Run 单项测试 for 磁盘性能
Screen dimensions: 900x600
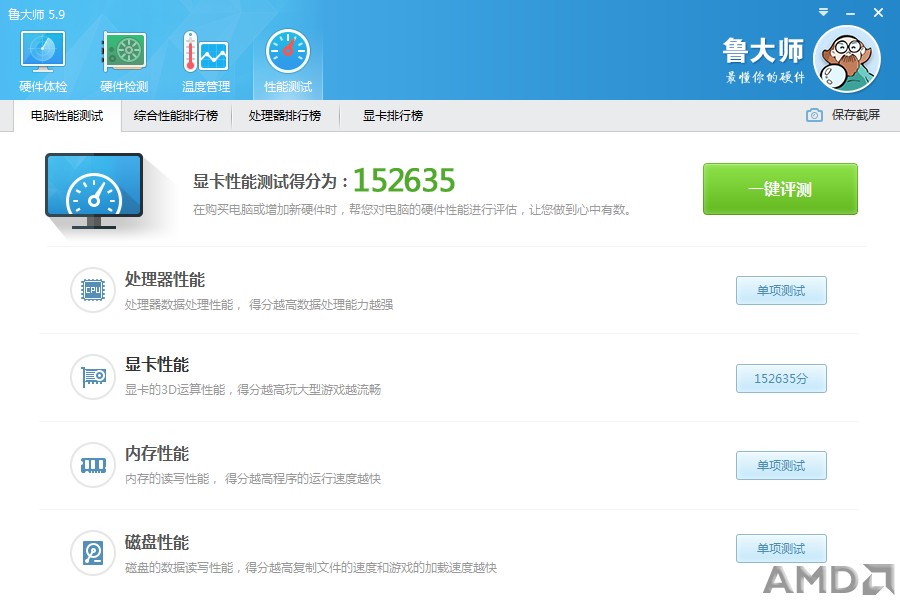[781, 548]
